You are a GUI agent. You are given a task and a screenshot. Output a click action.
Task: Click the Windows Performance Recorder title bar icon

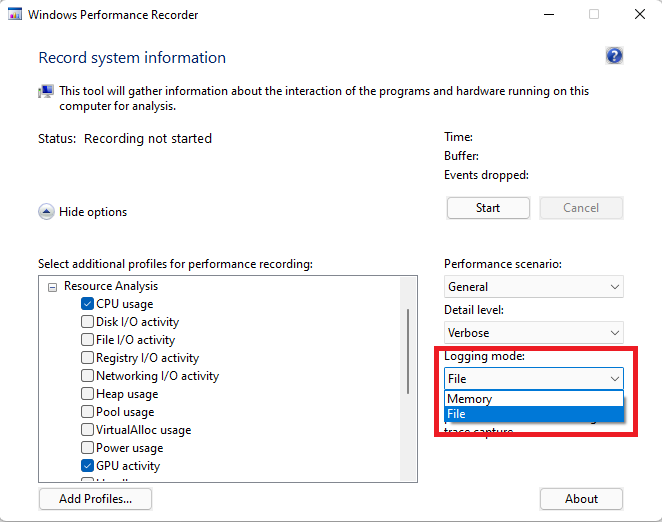point(15,14)
